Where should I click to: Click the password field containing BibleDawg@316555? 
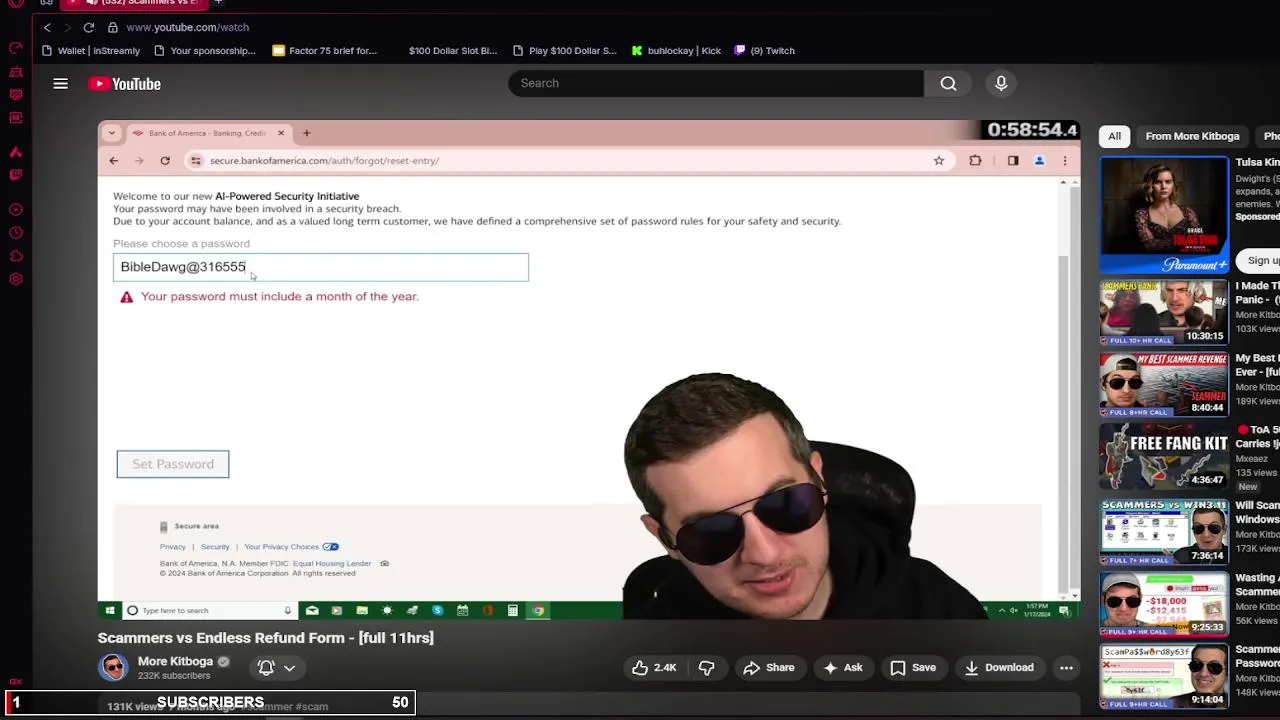pos(321,267)
